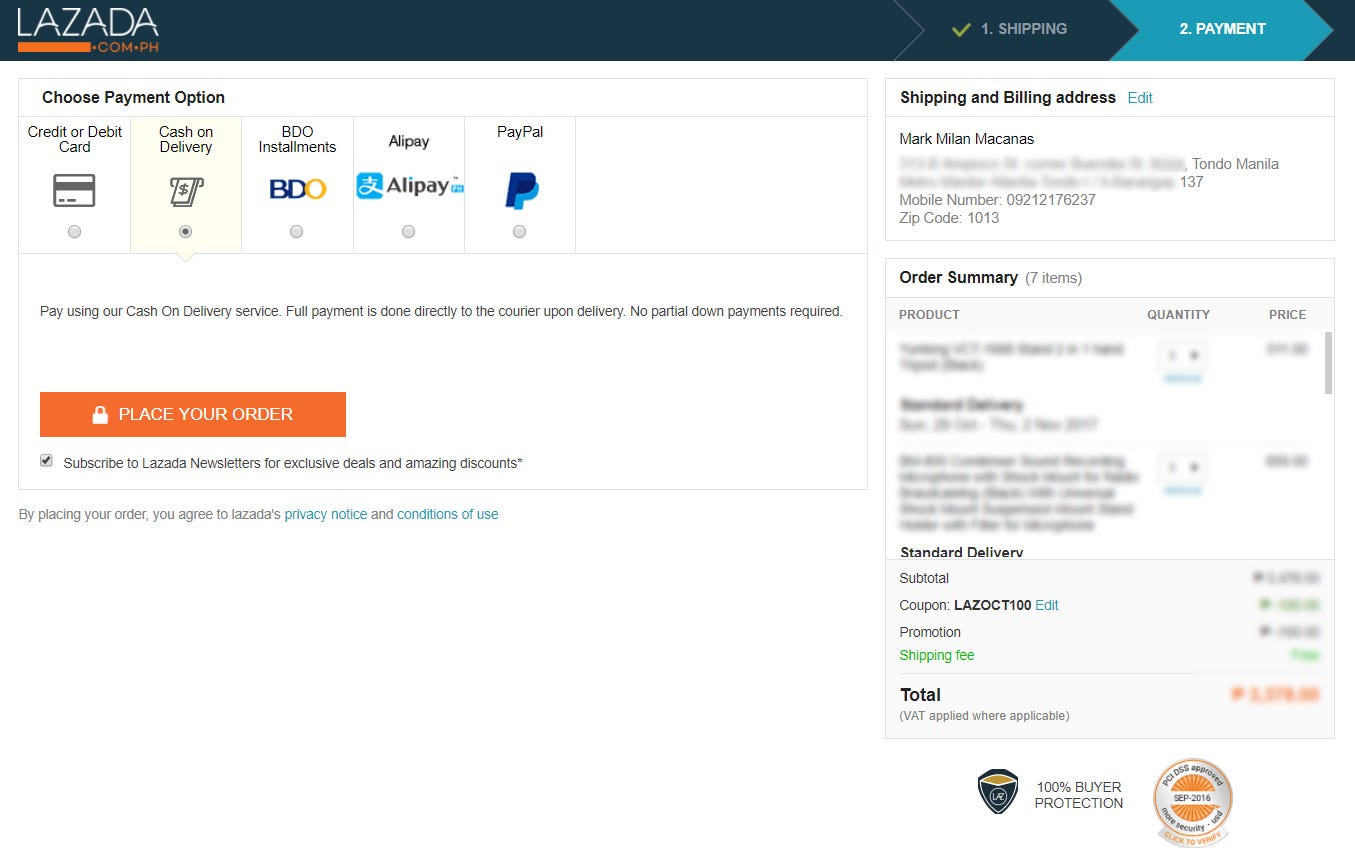1355x862 pixels.
Task: Click the 100% Buyer Protection text
Action: pos(1079,795)
